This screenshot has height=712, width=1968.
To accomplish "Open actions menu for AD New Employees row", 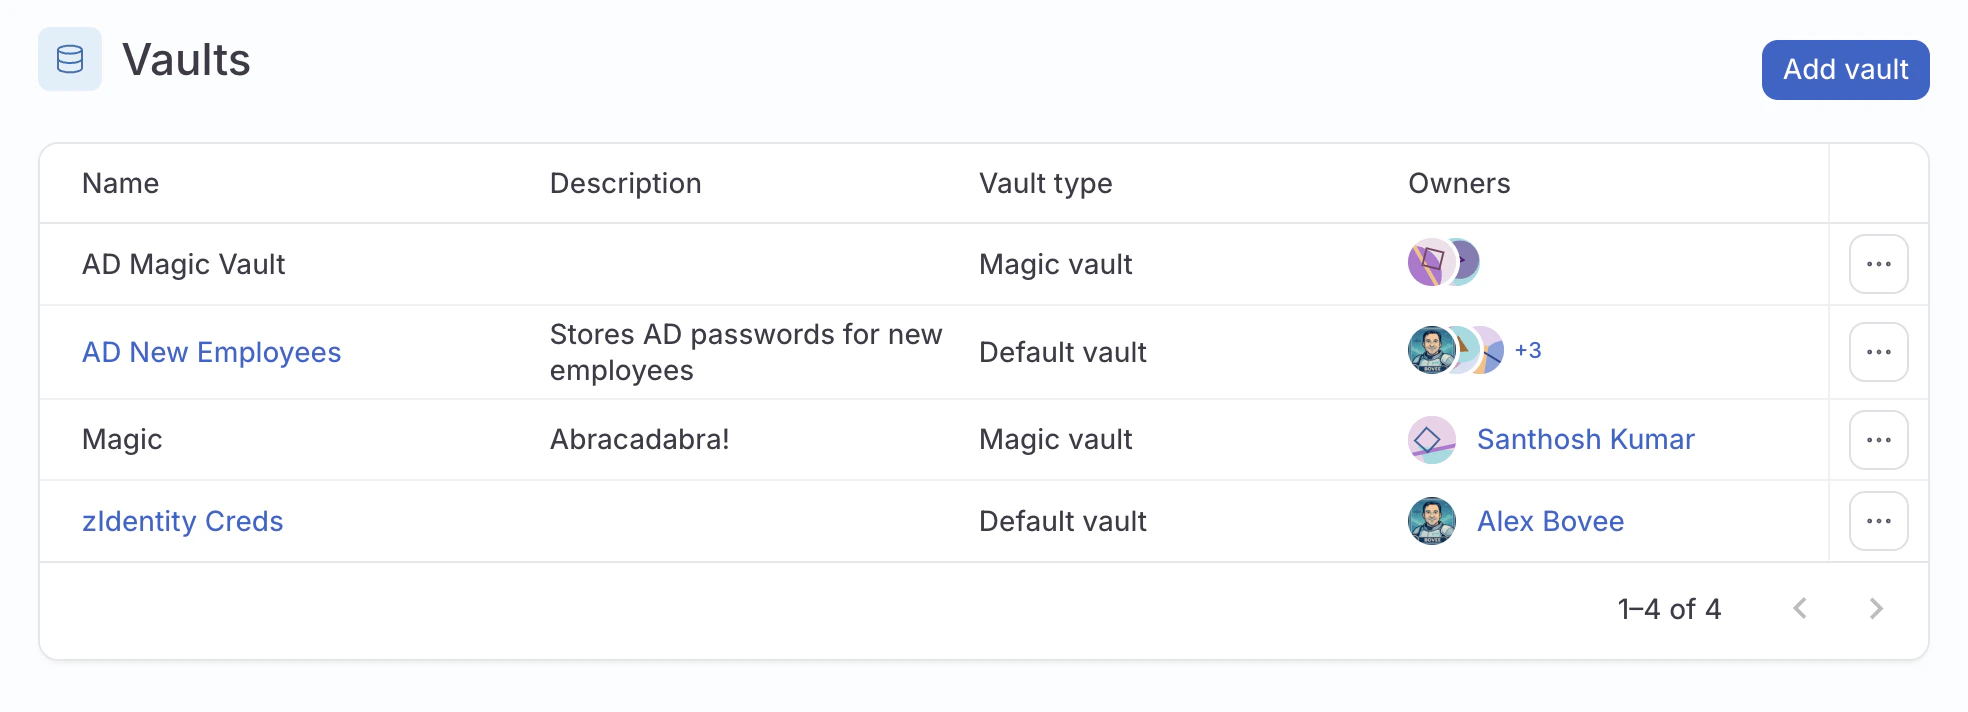I will point(1878,351).
